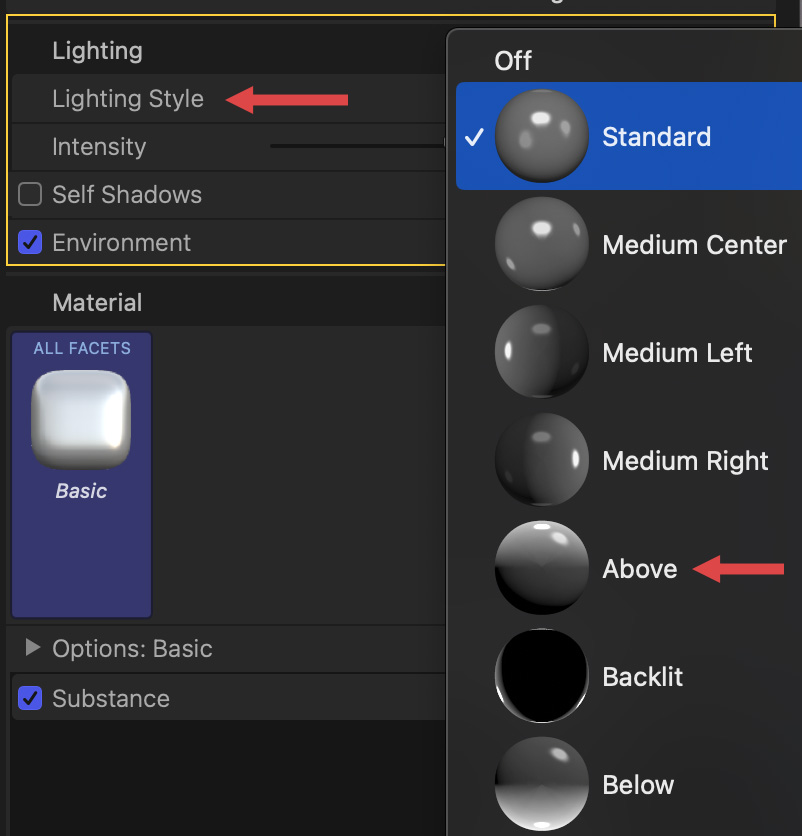Screen dimensions: 802x836
Task: Choose the Medium Left style label
Action: 677,353
